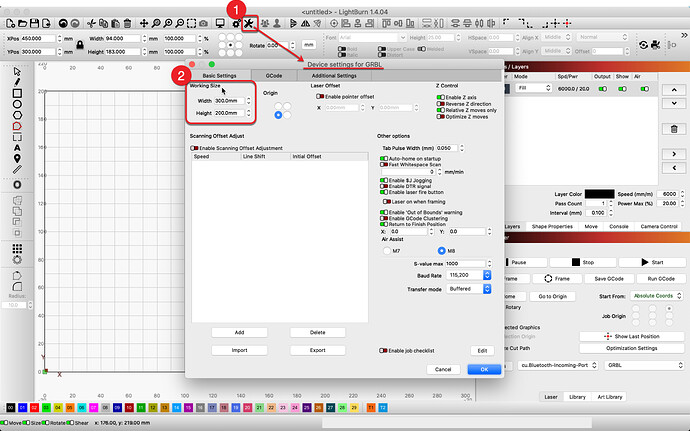Select the Position Marker pin tool

[17, 158]
